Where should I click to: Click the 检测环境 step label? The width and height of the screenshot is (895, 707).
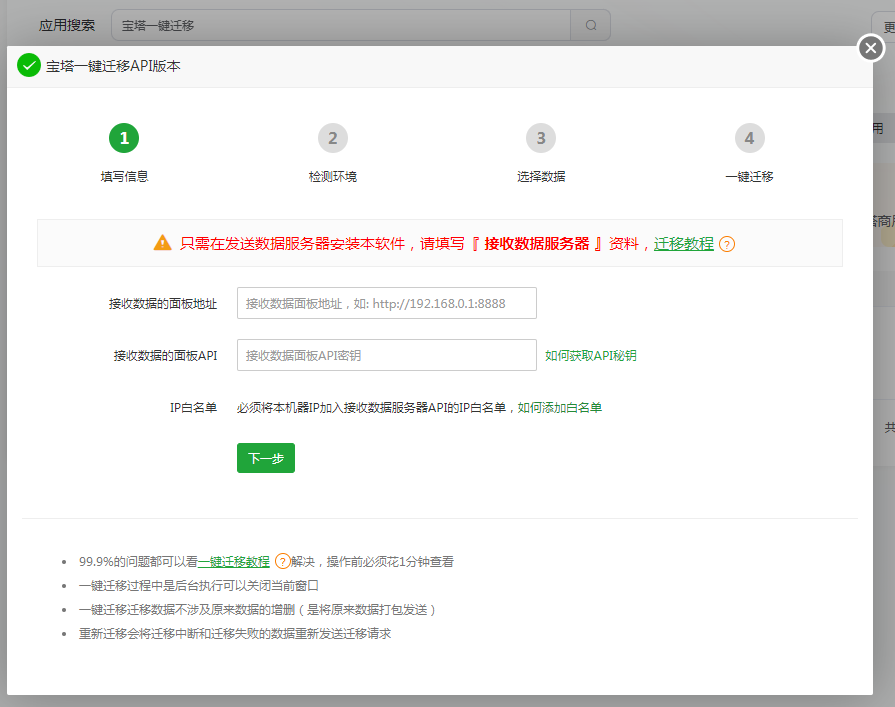tap(332, 177)
